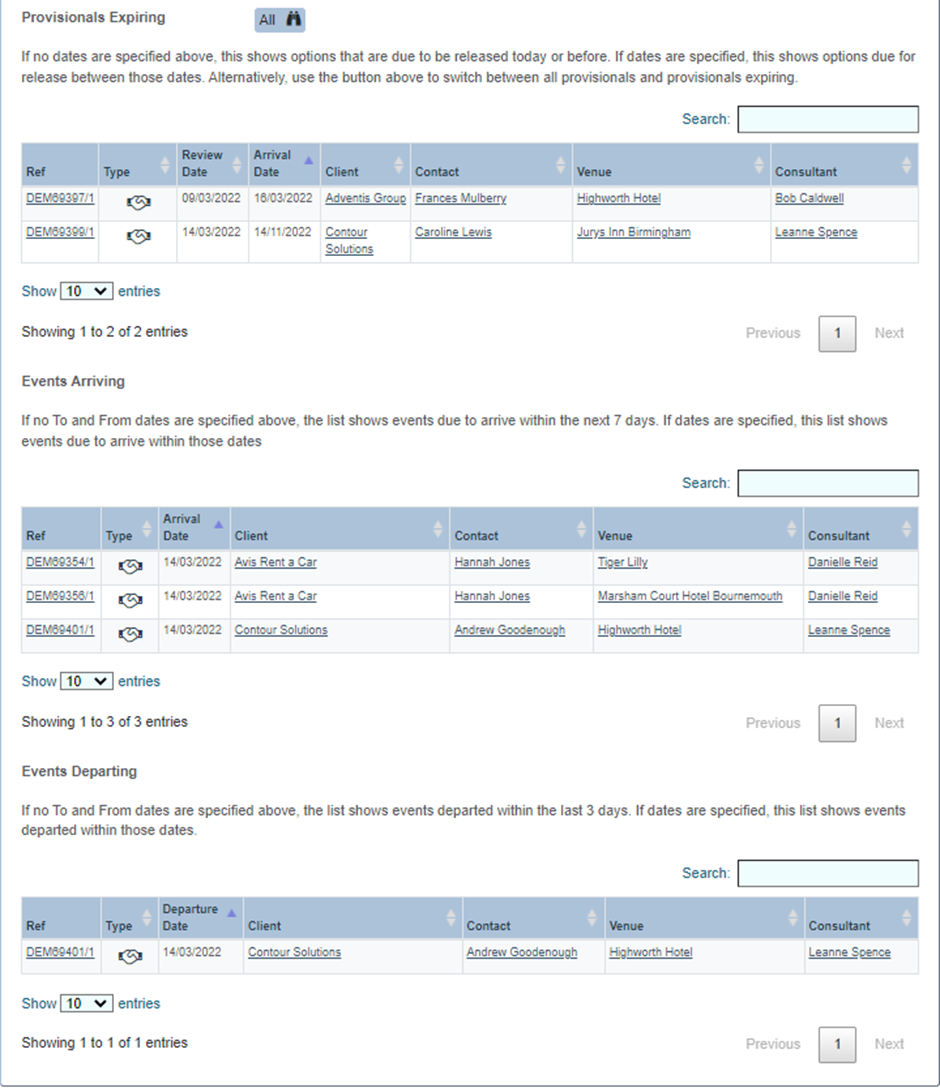Click handshake icon in Events Departing row
This screenshot has height=1088, width=940.
[x=130, y=957]
